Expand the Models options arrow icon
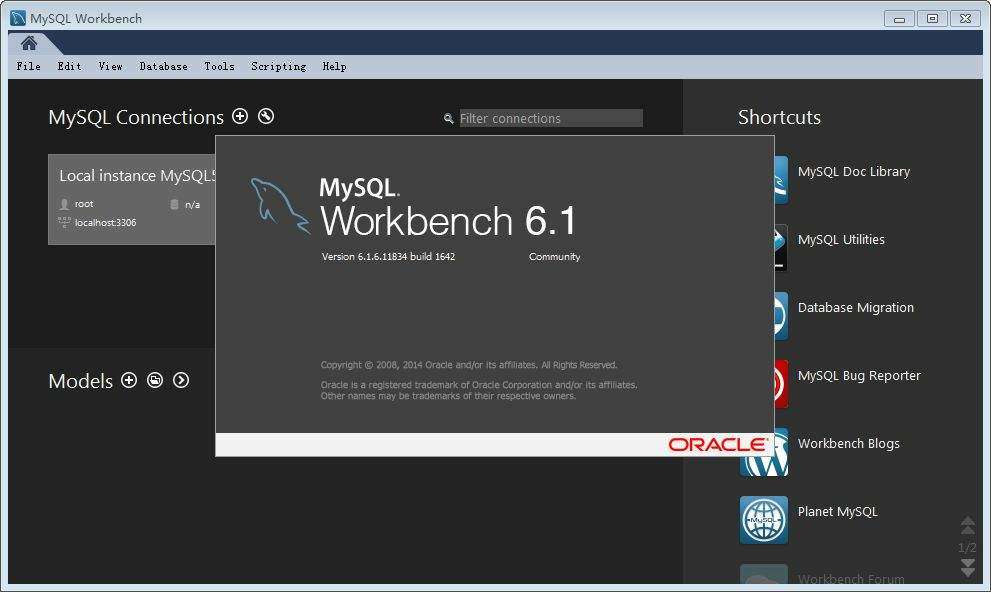991x592 pixels. click(x=181, y=380)
